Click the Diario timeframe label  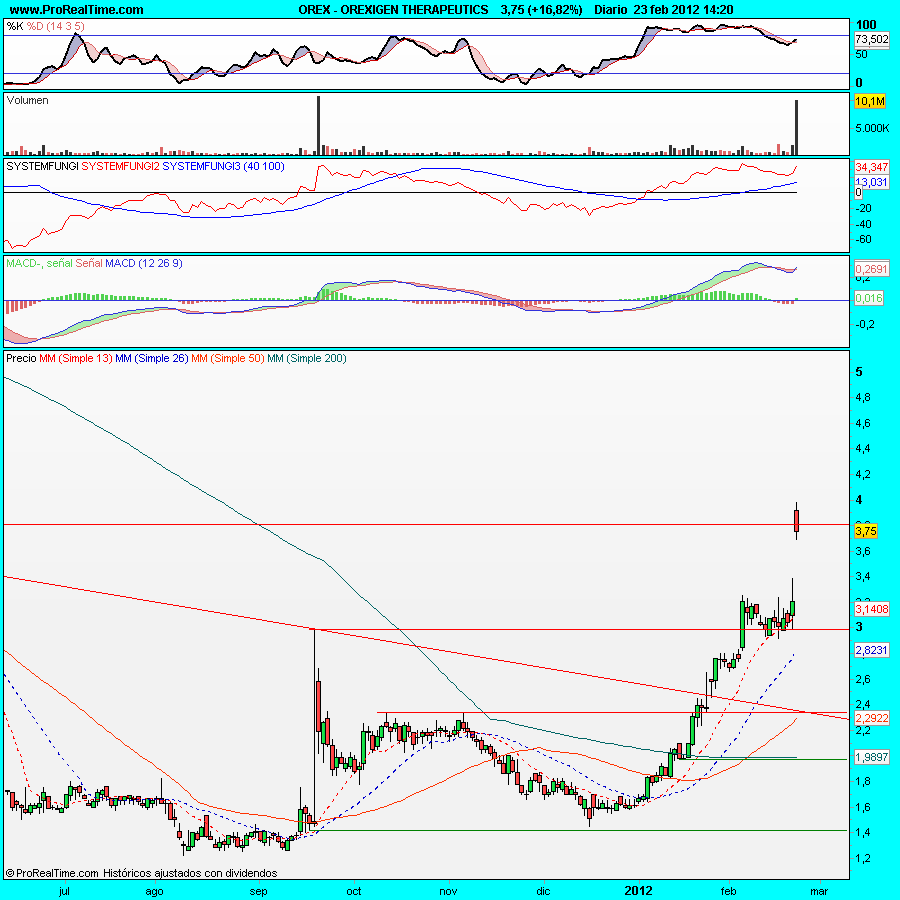coord(611,10)
